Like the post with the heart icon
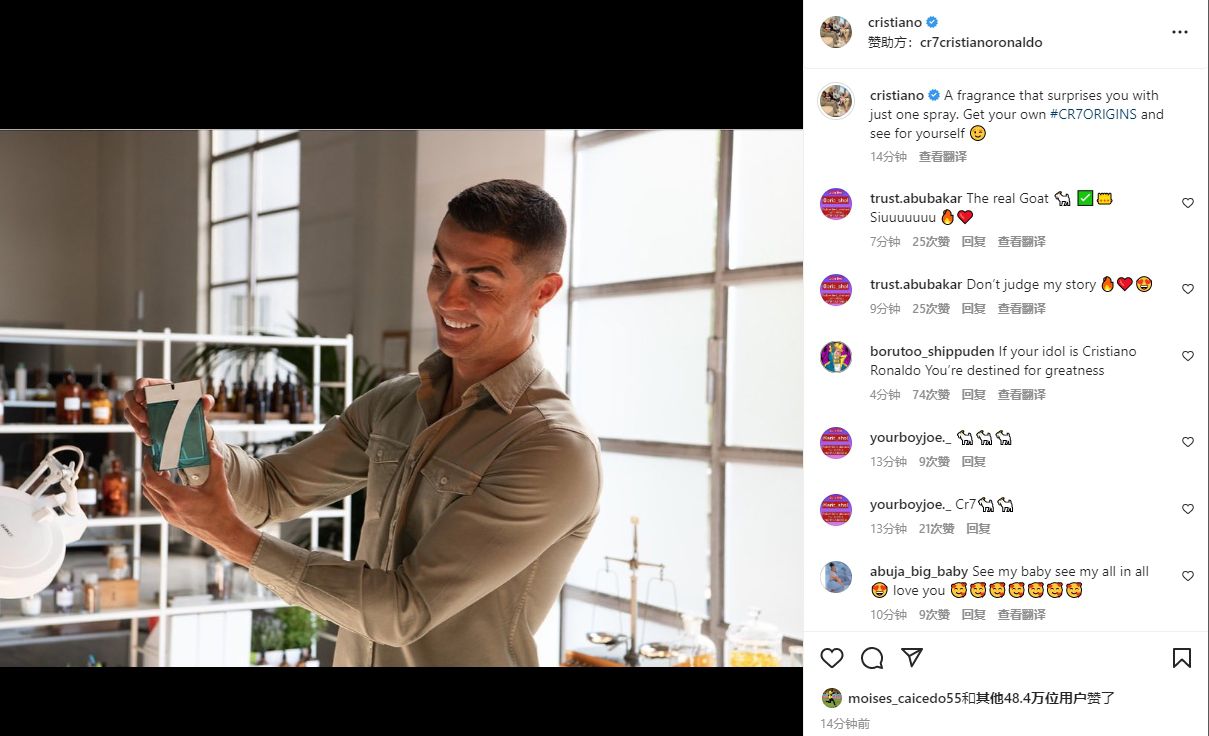 (832, 658)
